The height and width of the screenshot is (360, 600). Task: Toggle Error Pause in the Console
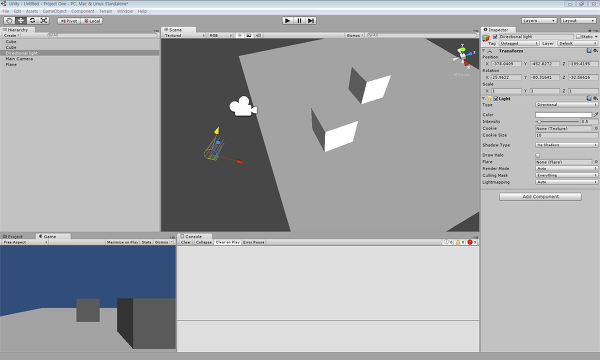pos(254,242)
